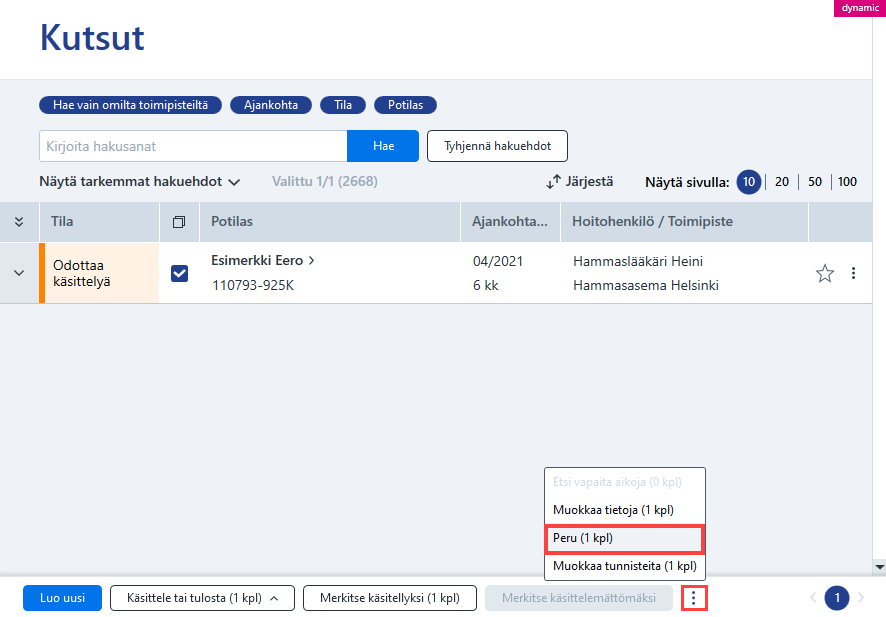Click the previous page arrow
The width and height of the screenshot is (886, 617).
pyautogui.click(x=813, y=598)
